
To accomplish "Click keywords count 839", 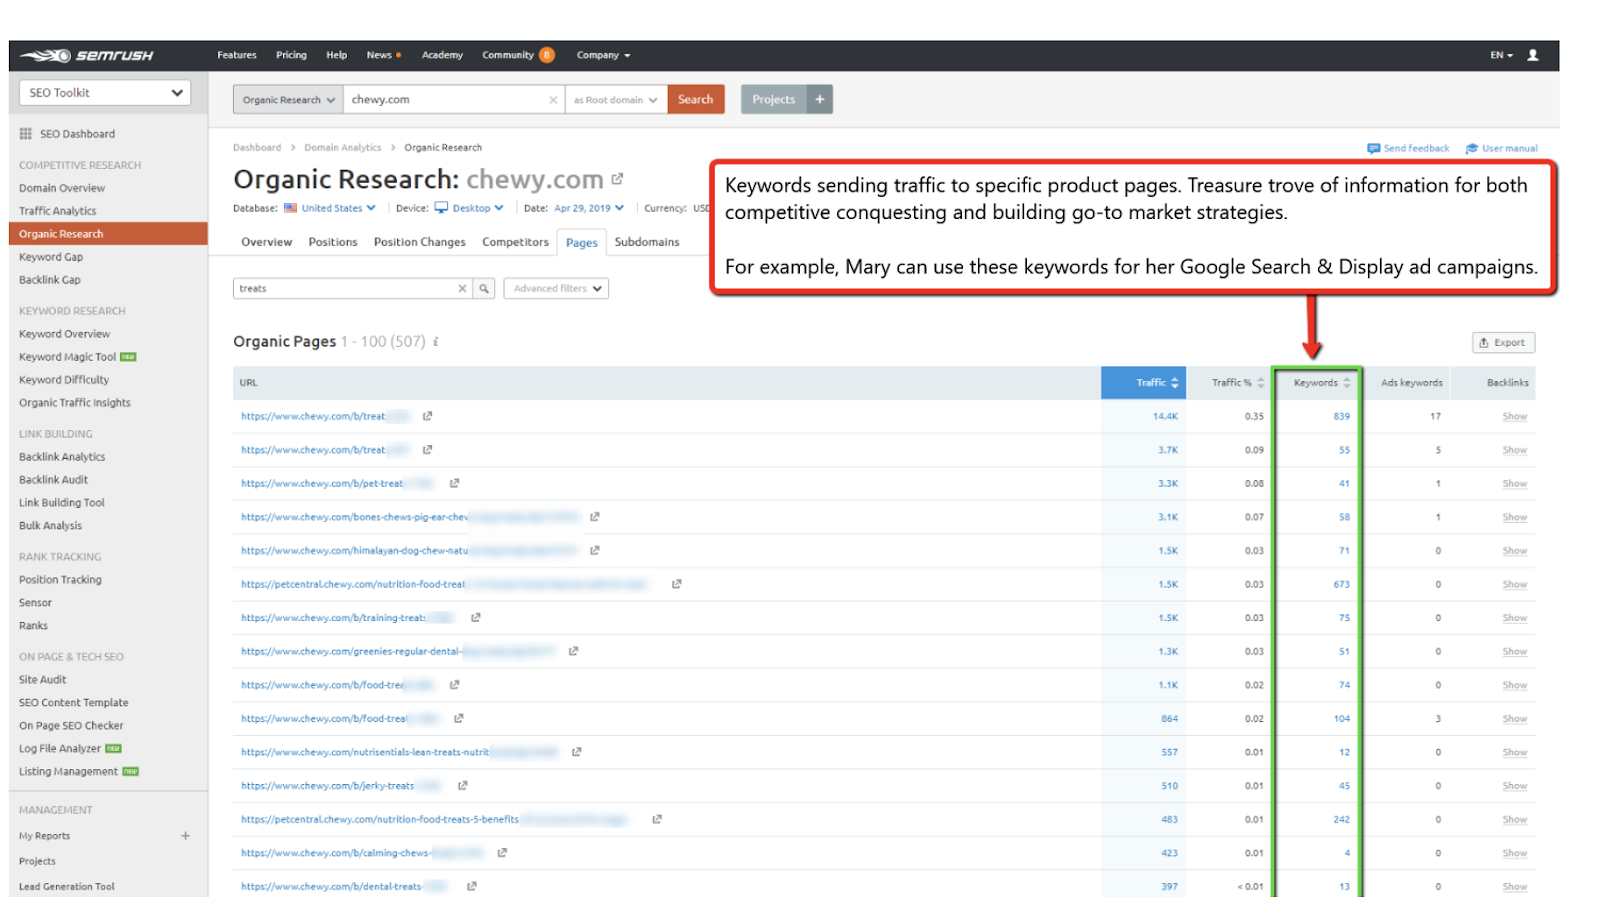I will click(x=1341, y=417).
